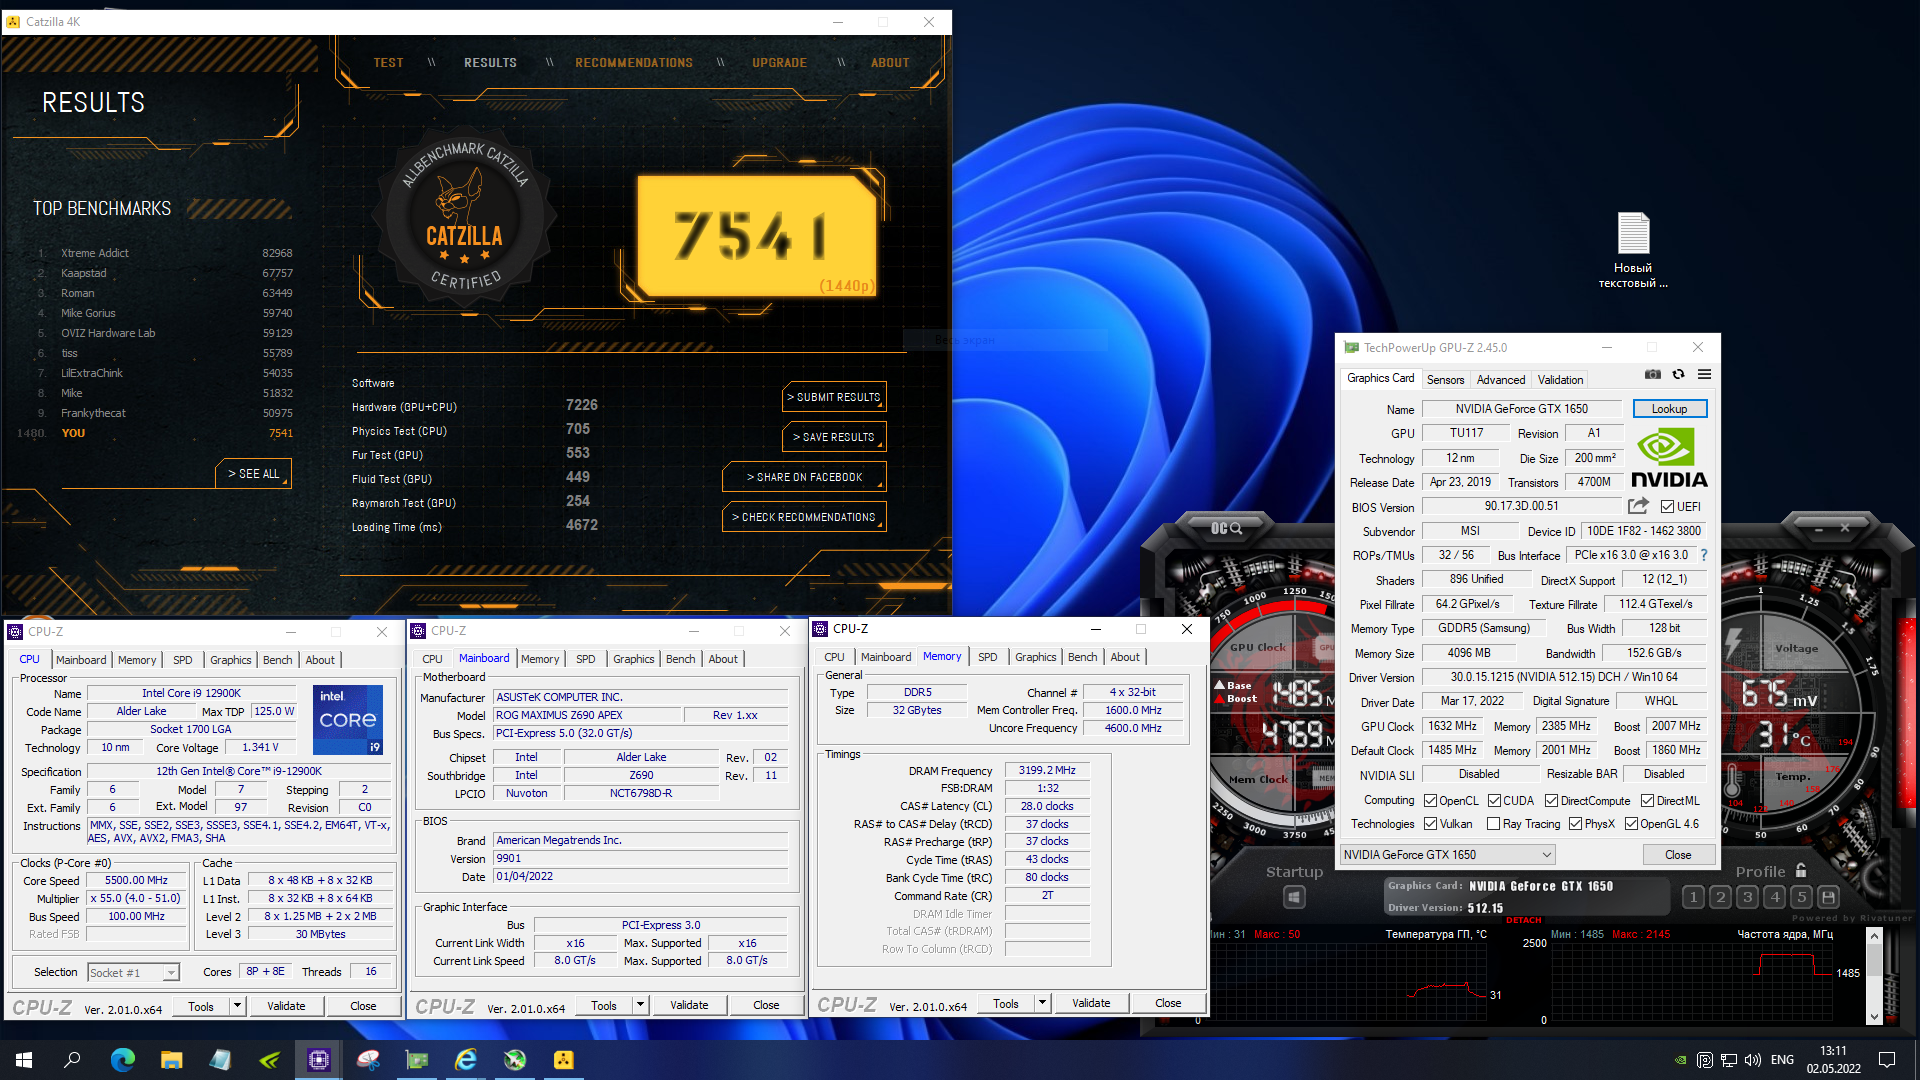Click the SAVE RESULTS button
The height and width of the screenshot is (1080, 1920).
pyautogui.click(x=834, y=437)
